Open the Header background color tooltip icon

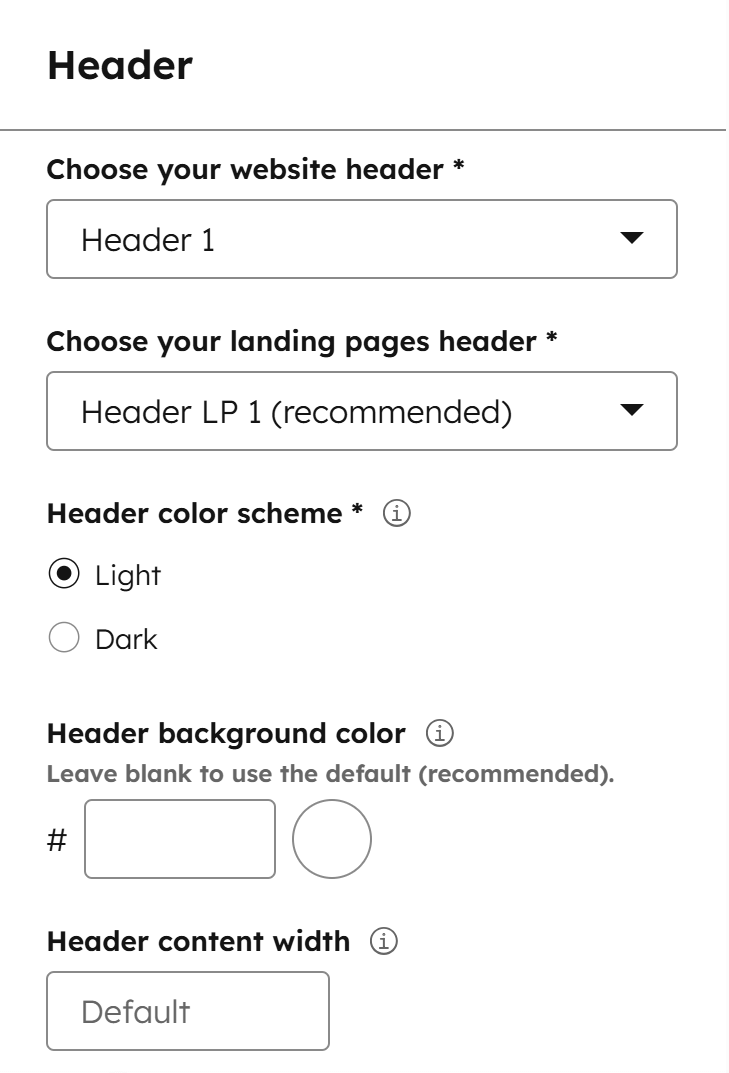point(440,733)
